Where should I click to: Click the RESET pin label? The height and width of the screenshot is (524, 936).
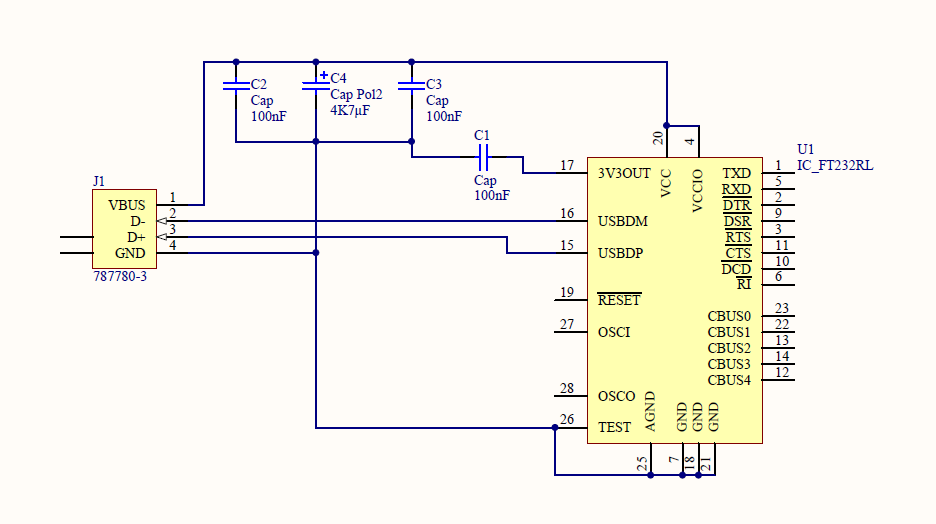pyautogui.click(x=619, y=300)
